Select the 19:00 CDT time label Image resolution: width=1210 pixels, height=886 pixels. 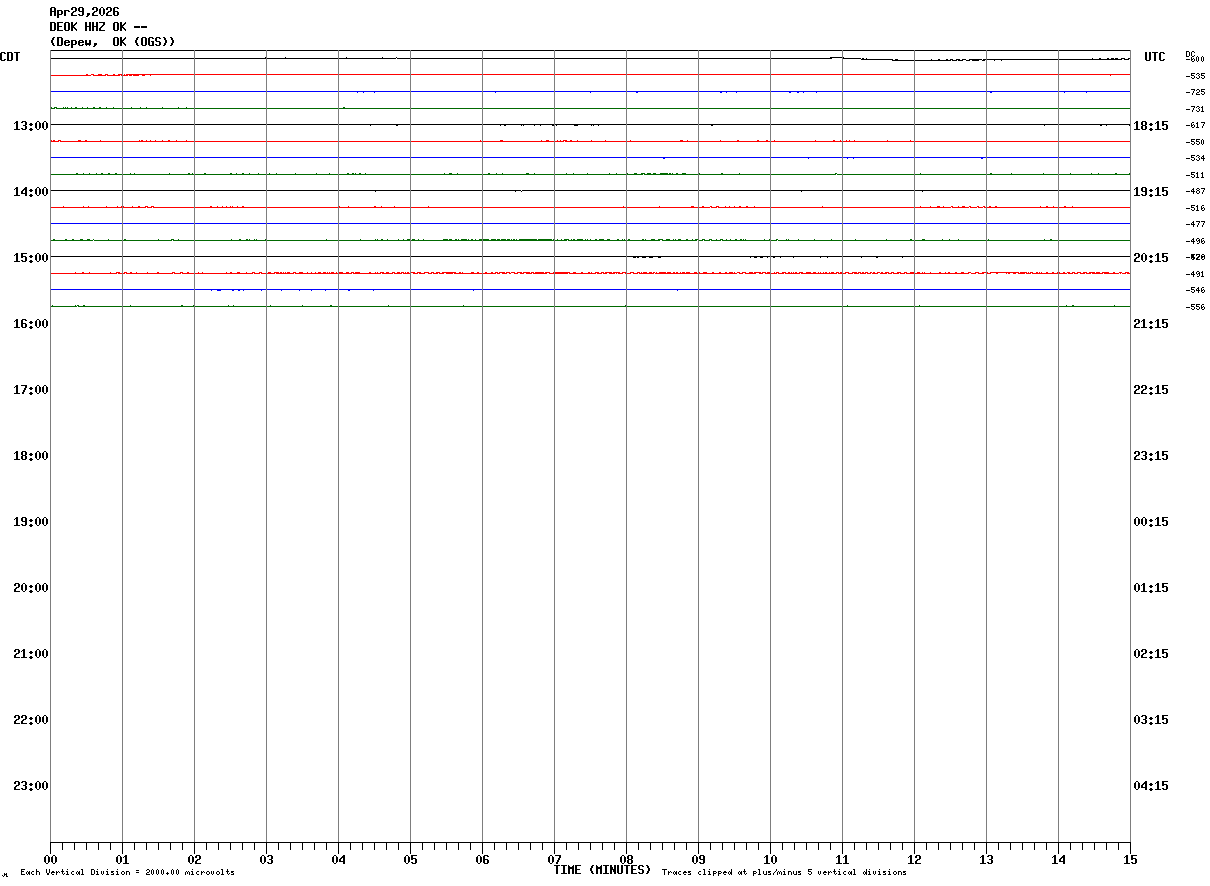click(x=30, y=522)
